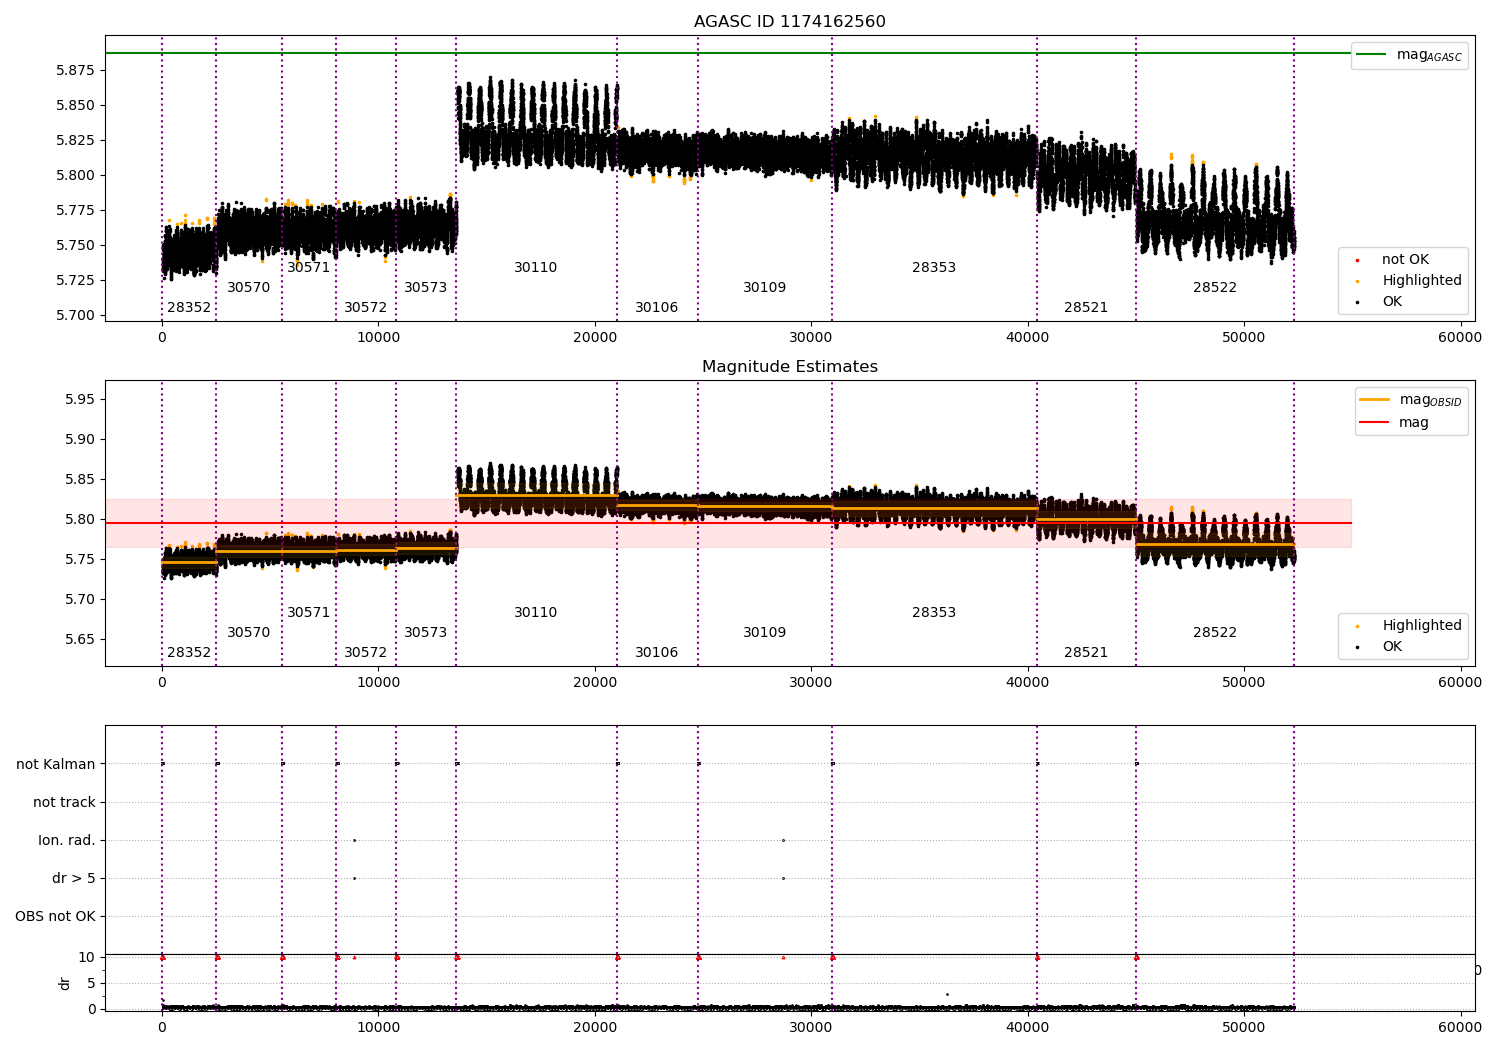
Task: Click obsid label 30570 in the top plot
Action: point(248,288)
